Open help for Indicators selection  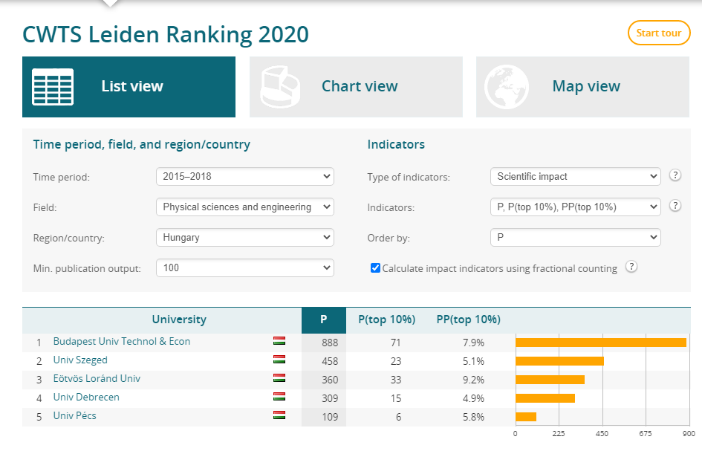(x=675, y=206)
